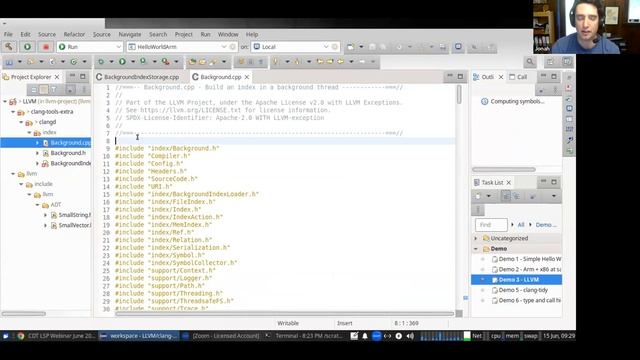640x360 pixels.
Task: Click the New wizard icon in toolbar
Action: click(x=351, y=47)
